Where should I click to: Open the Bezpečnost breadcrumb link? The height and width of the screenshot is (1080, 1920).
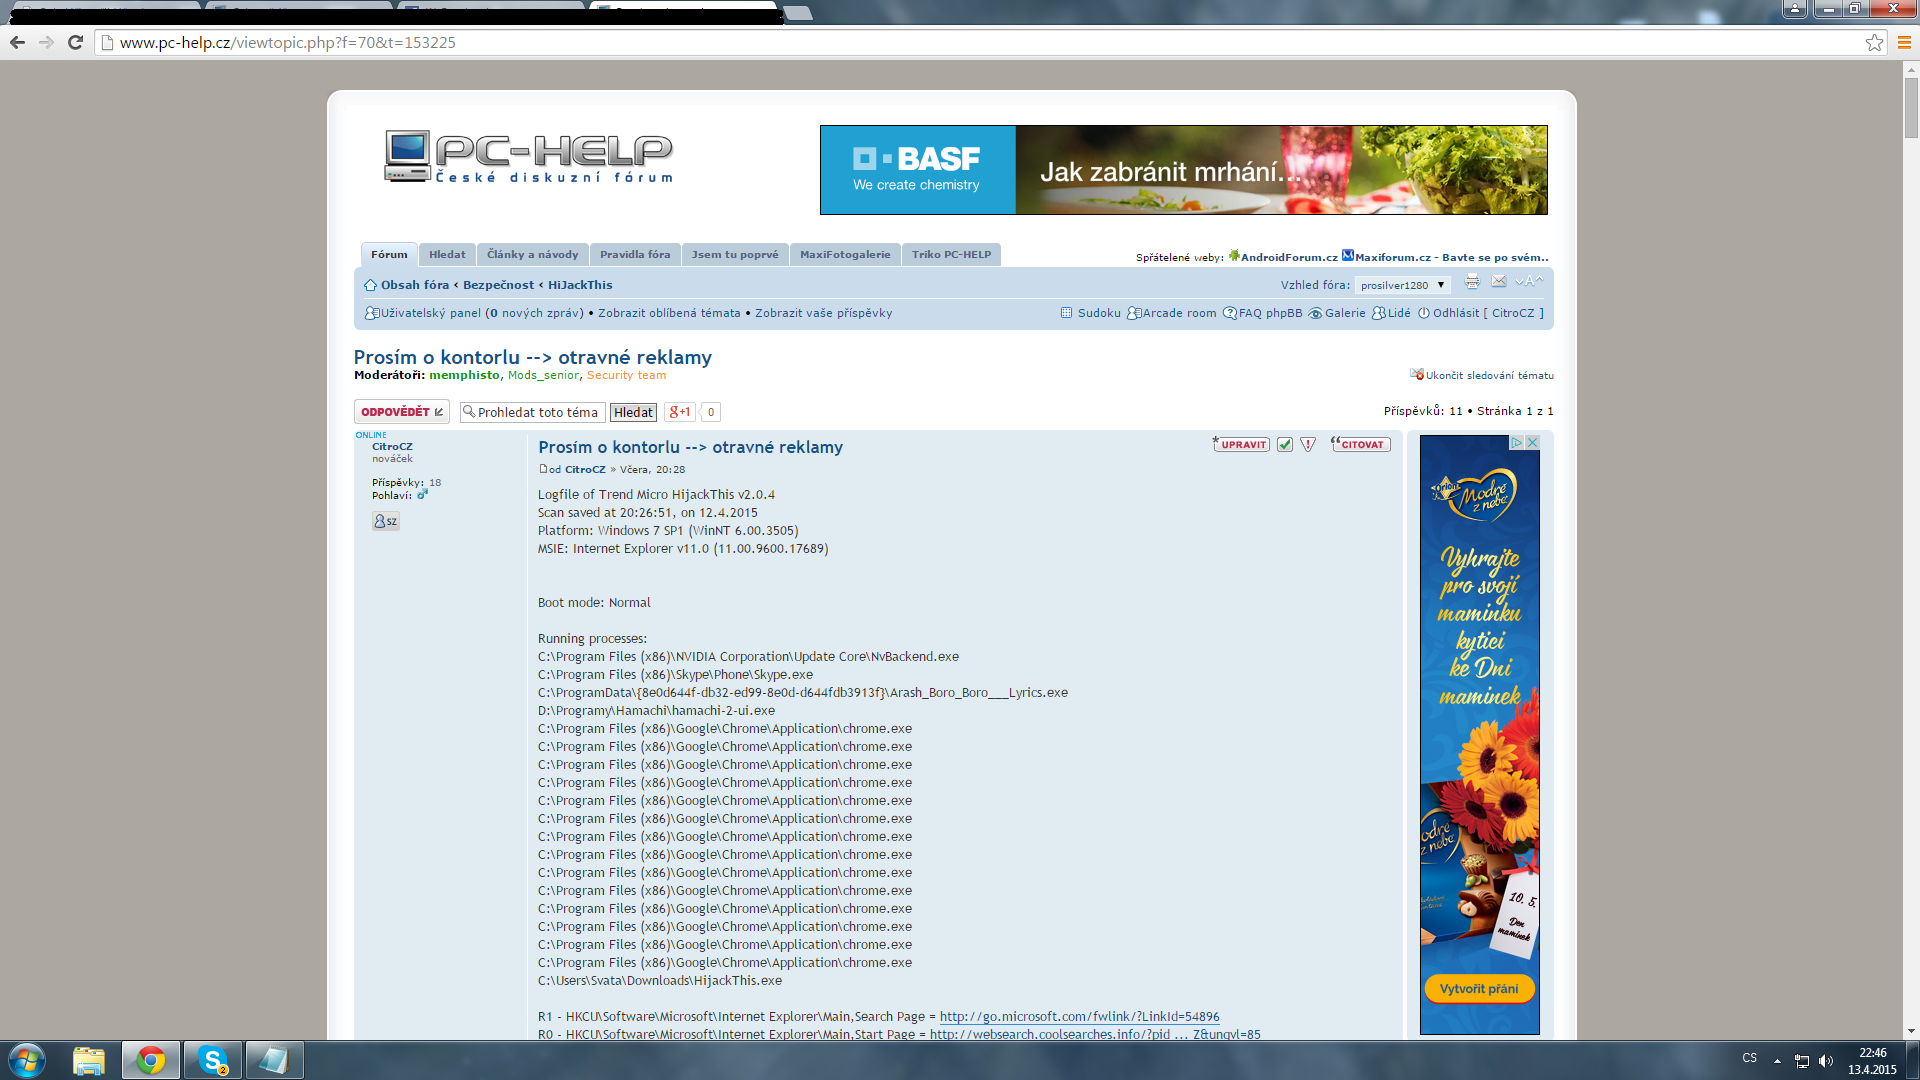click(498, 285)
